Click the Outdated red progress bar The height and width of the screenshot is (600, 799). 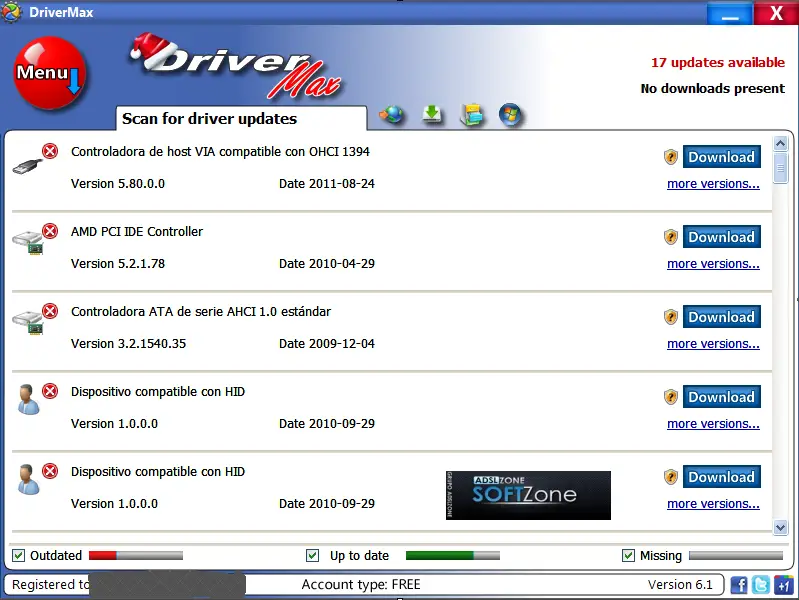(136, 555)
